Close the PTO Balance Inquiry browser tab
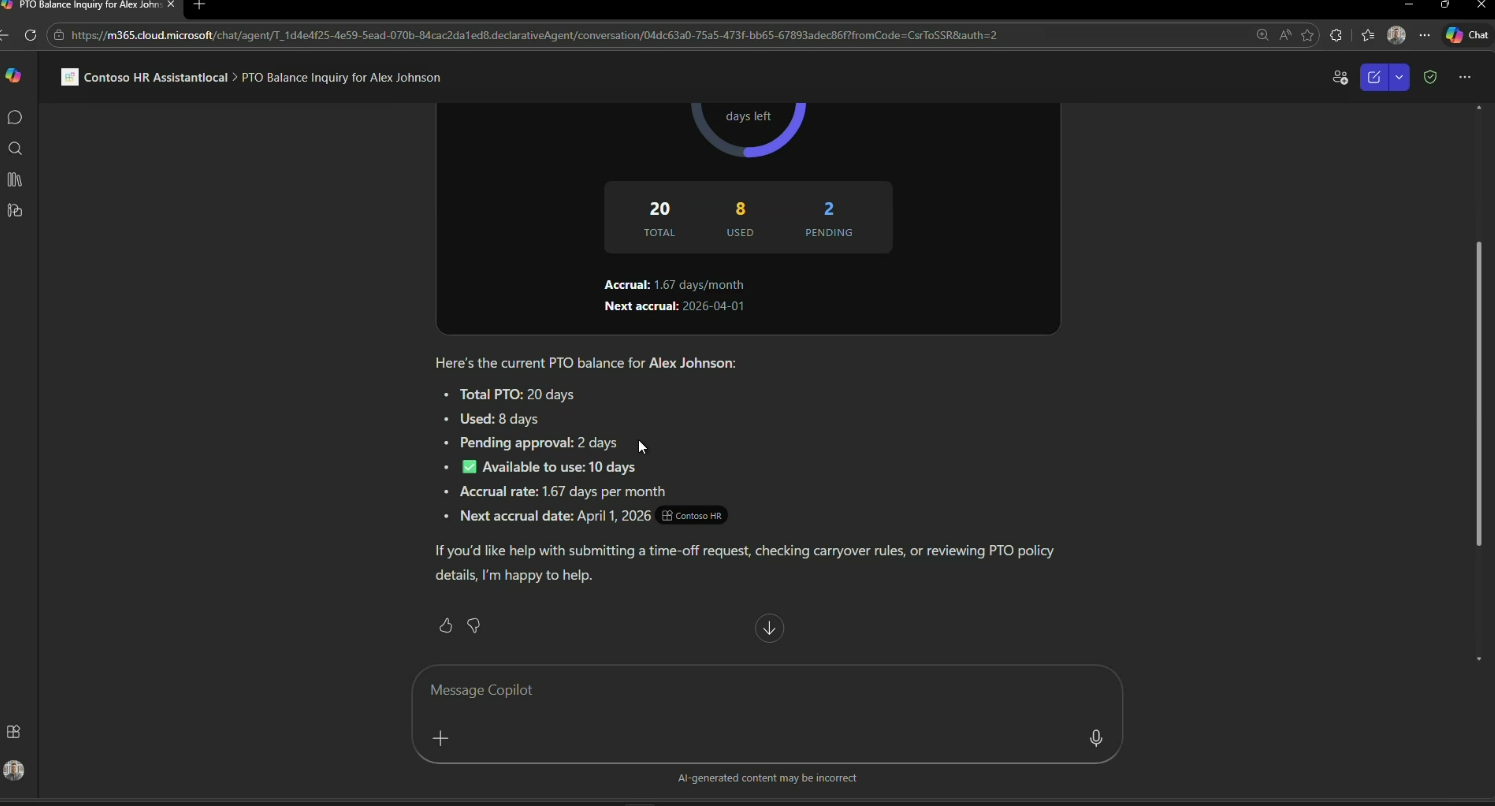 coord(171,5)
